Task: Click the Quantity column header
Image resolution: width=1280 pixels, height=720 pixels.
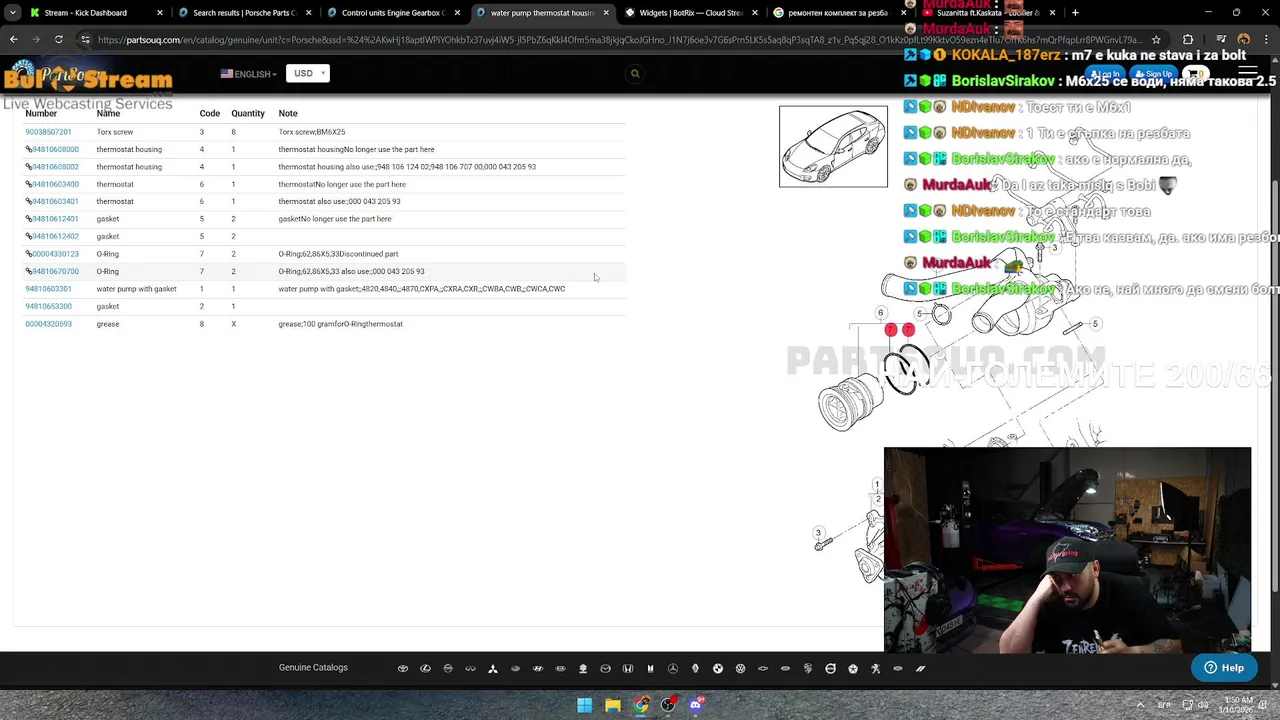Action: [248, 113]
